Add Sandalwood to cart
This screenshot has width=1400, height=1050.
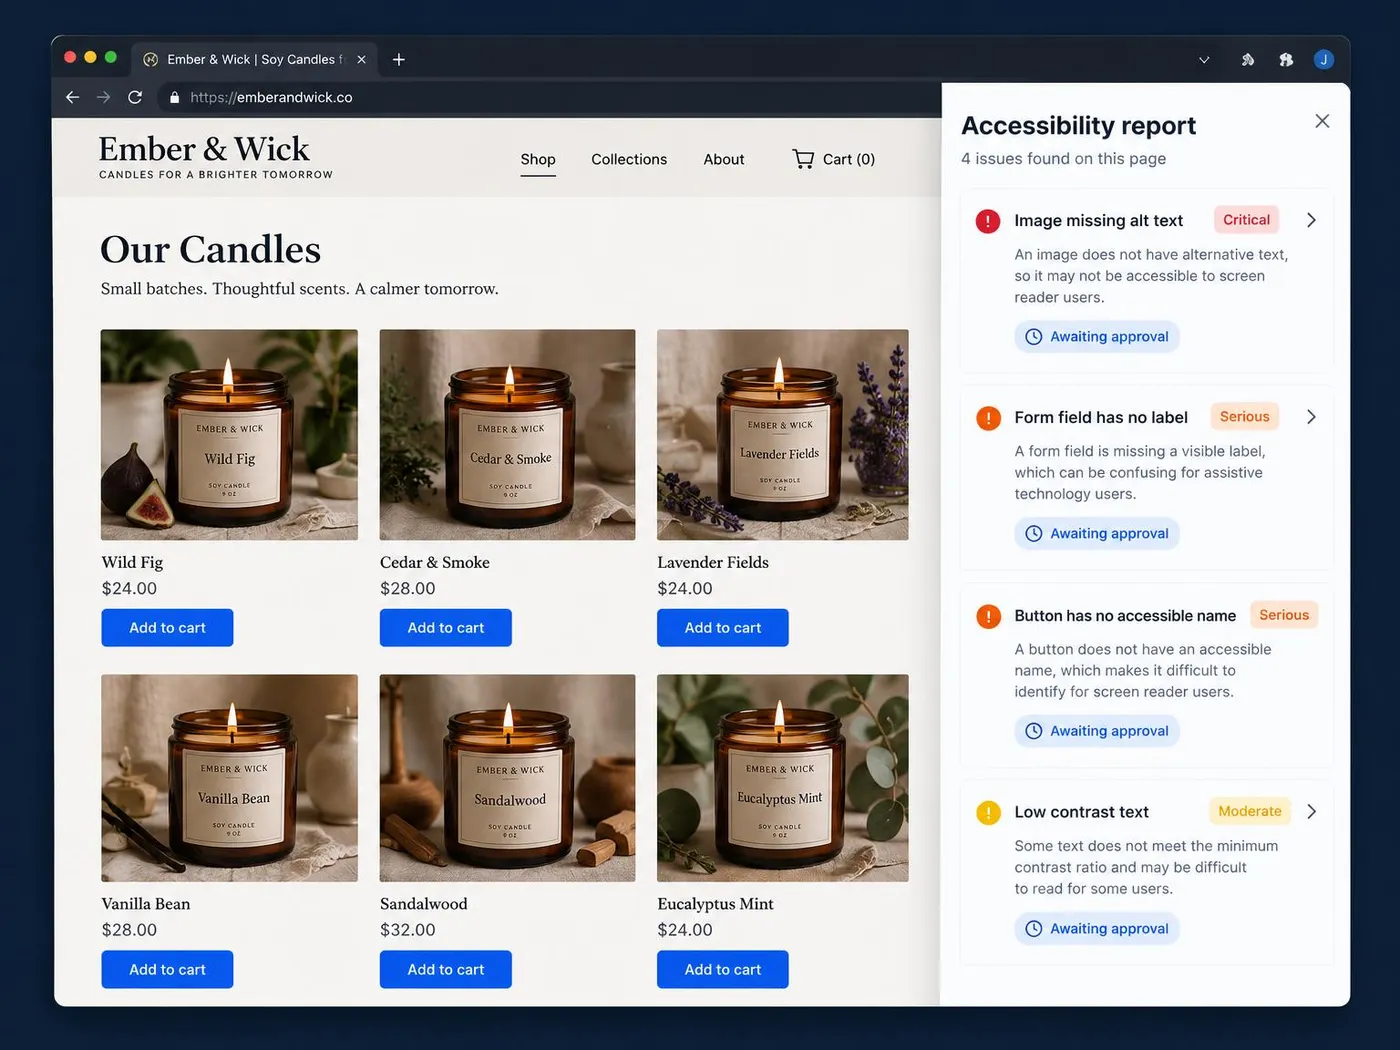(x=446, y=970)
